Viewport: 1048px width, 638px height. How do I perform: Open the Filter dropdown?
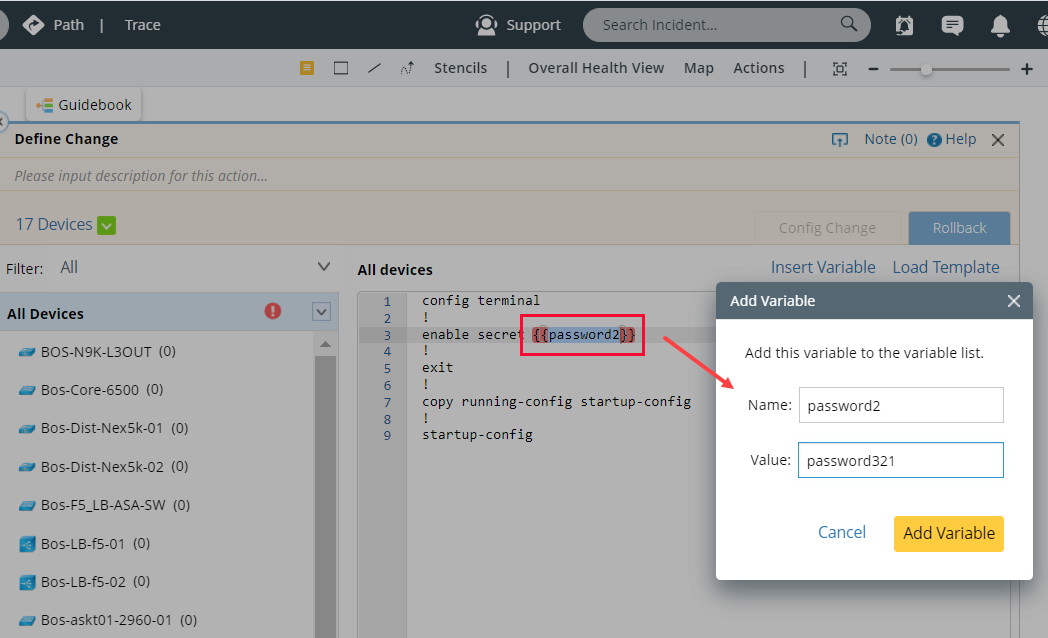[x=323, y=267]
